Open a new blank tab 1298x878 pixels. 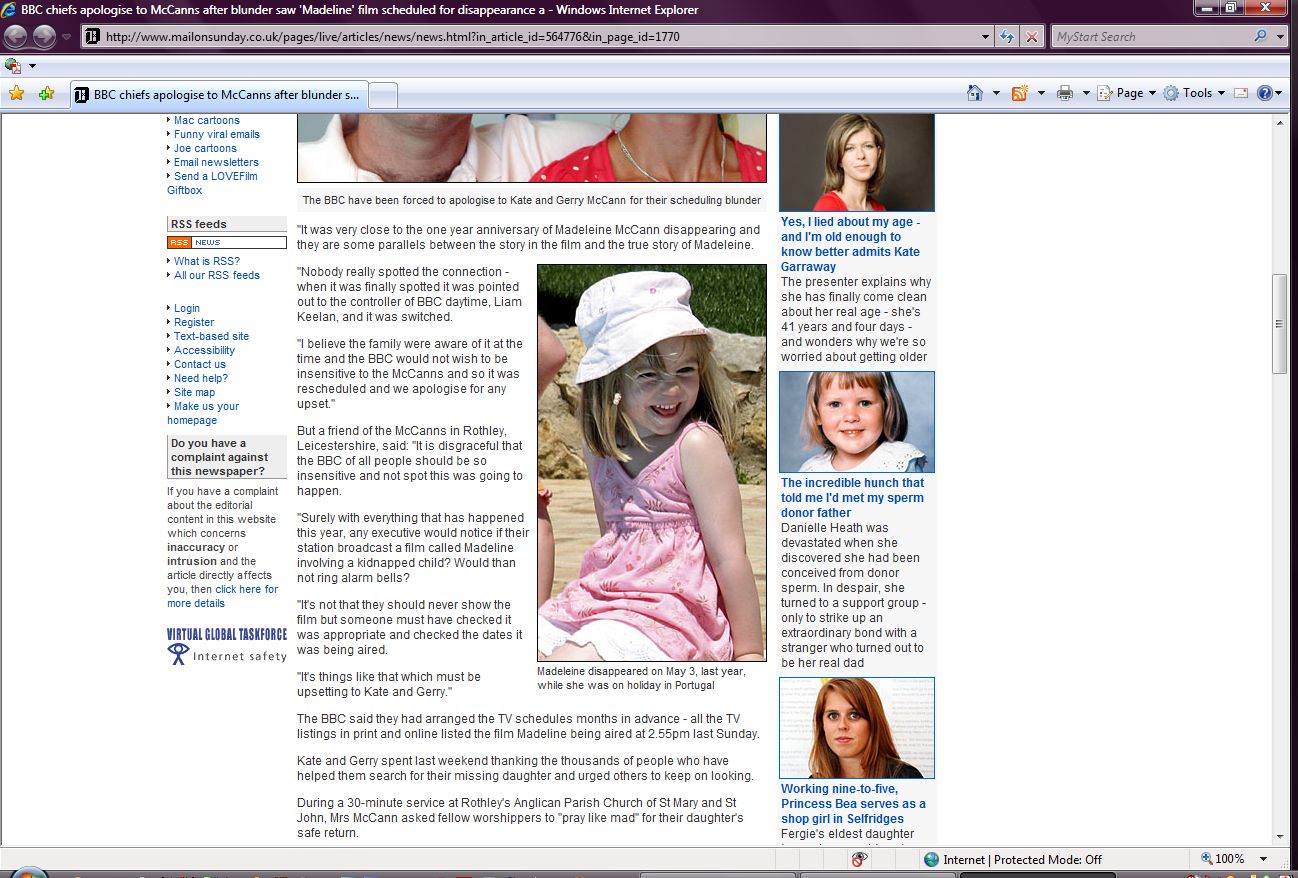click(x=384, y=95)
